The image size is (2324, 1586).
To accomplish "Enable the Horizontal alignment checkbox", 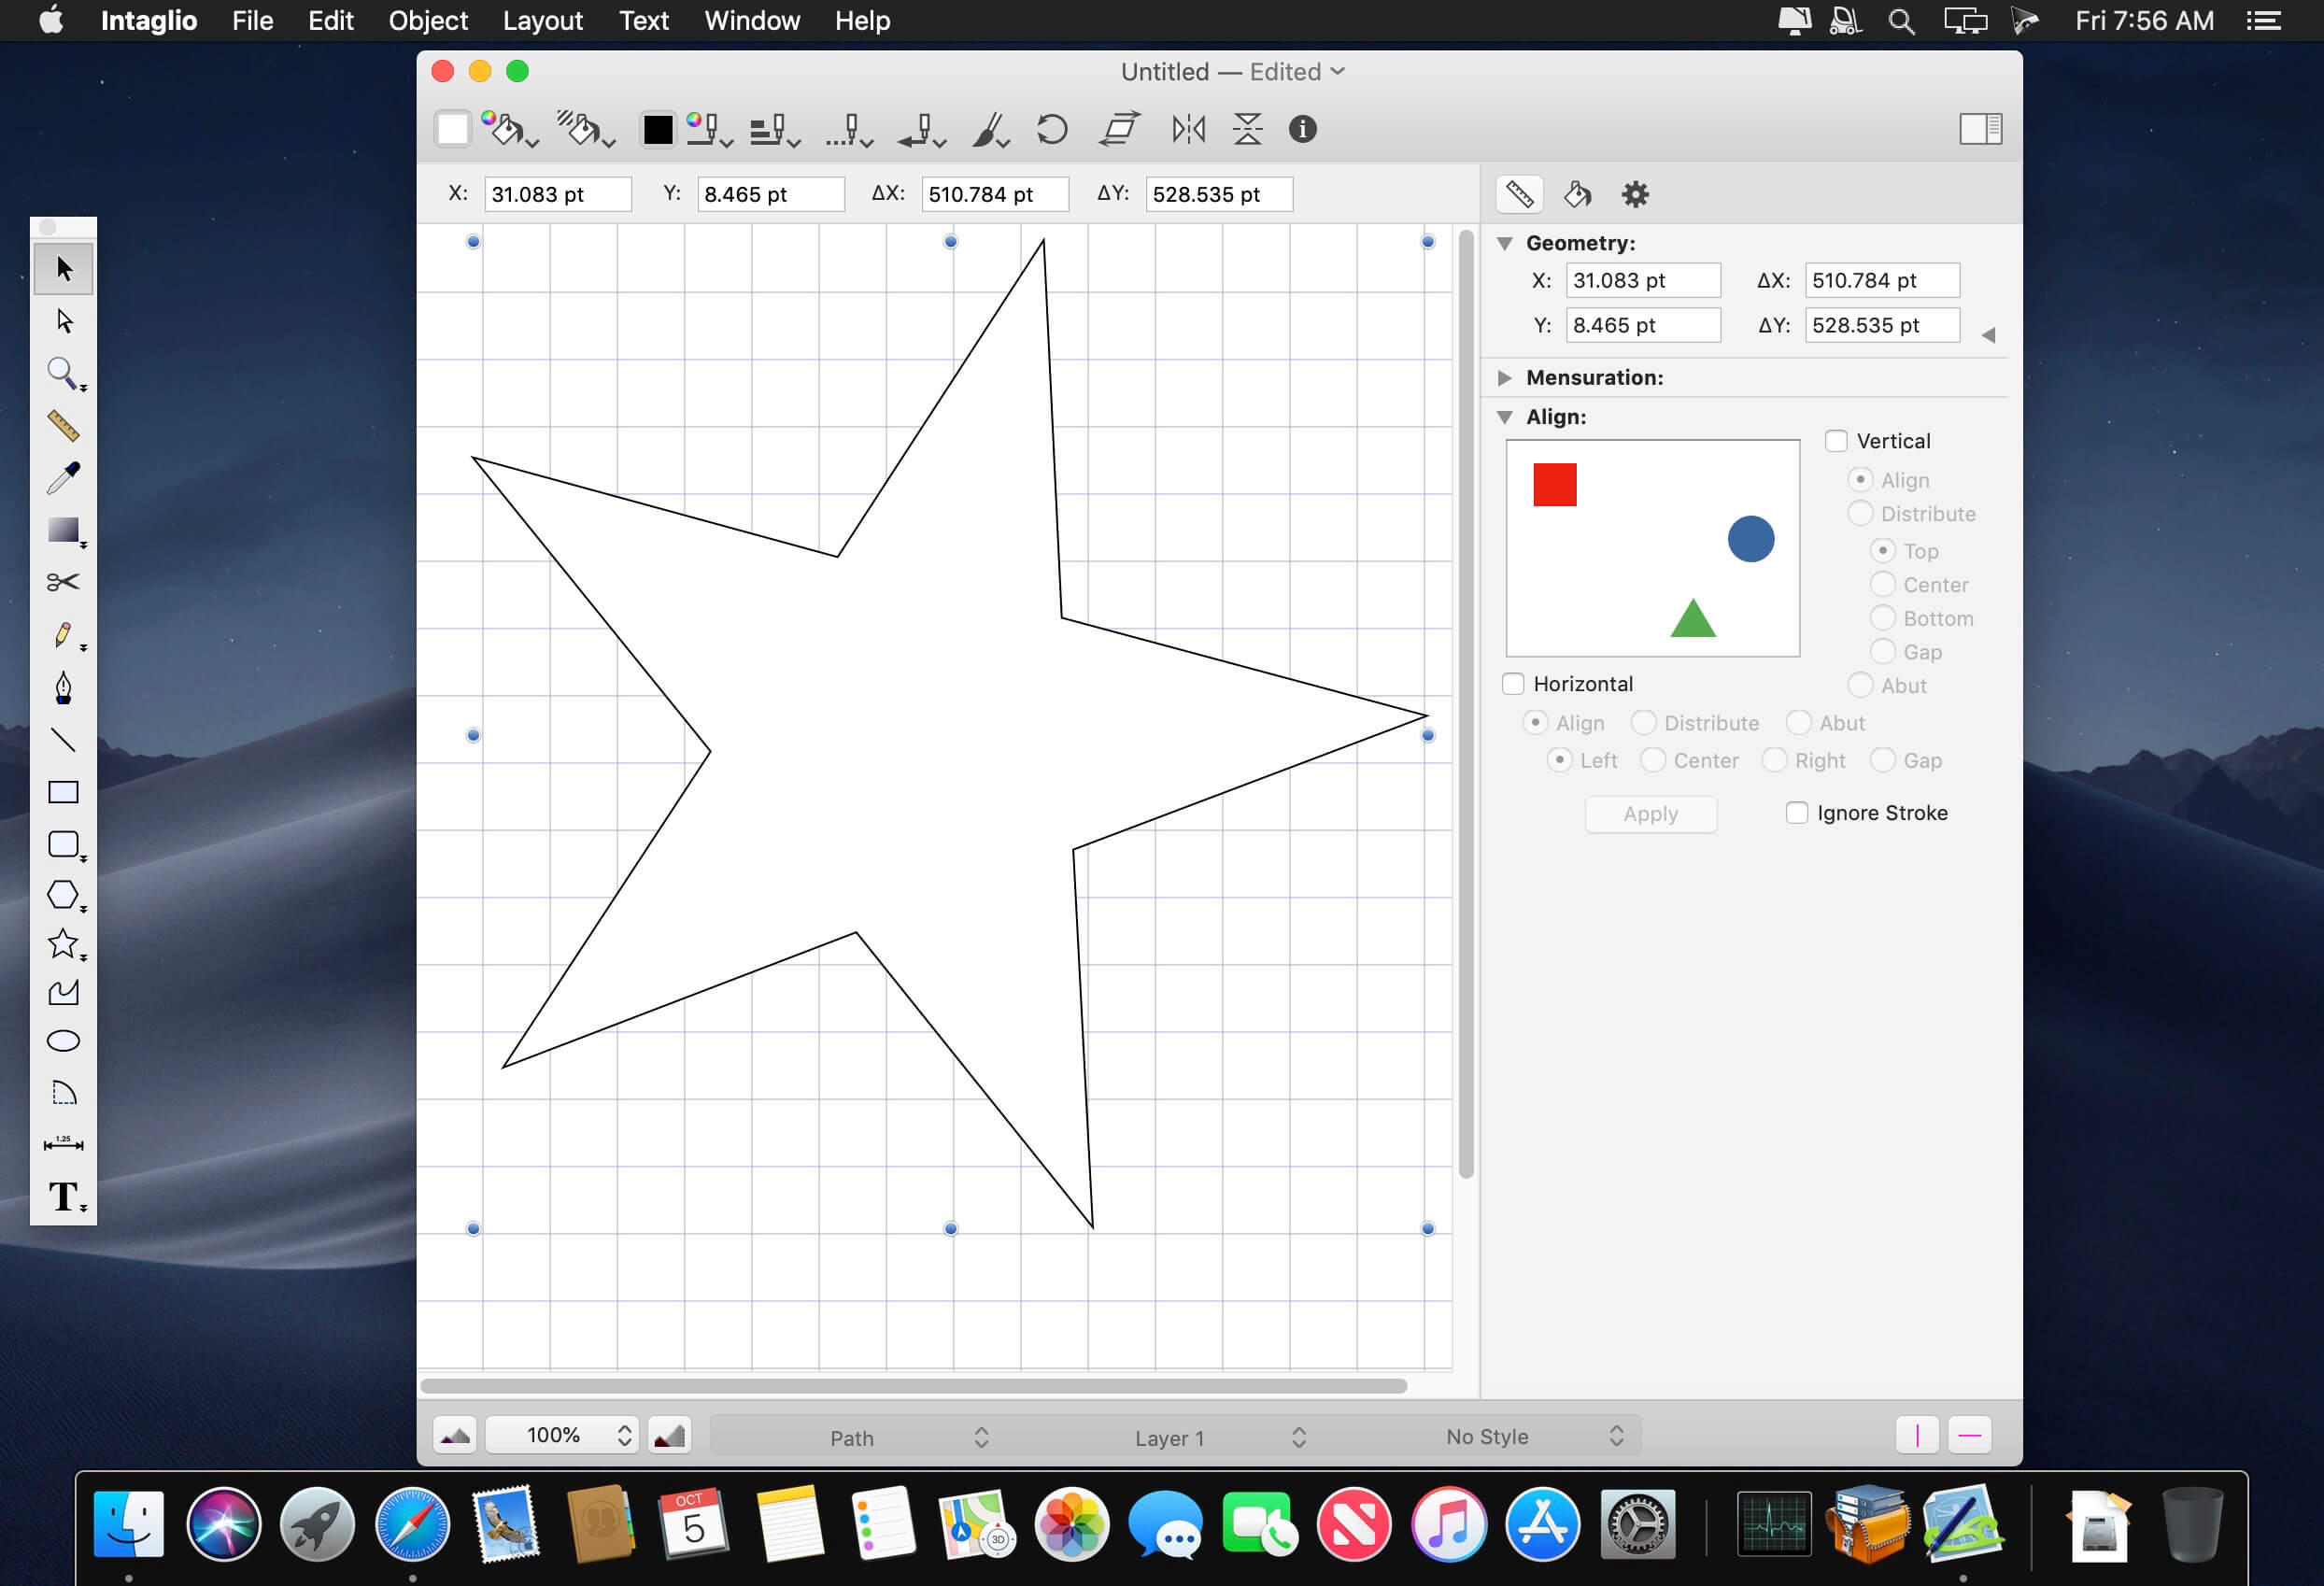I will coord(1513,684).
